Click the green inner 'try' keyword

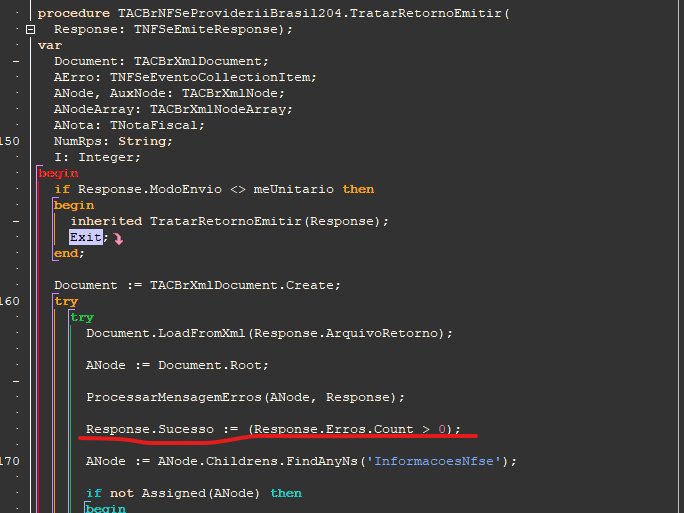82,318
